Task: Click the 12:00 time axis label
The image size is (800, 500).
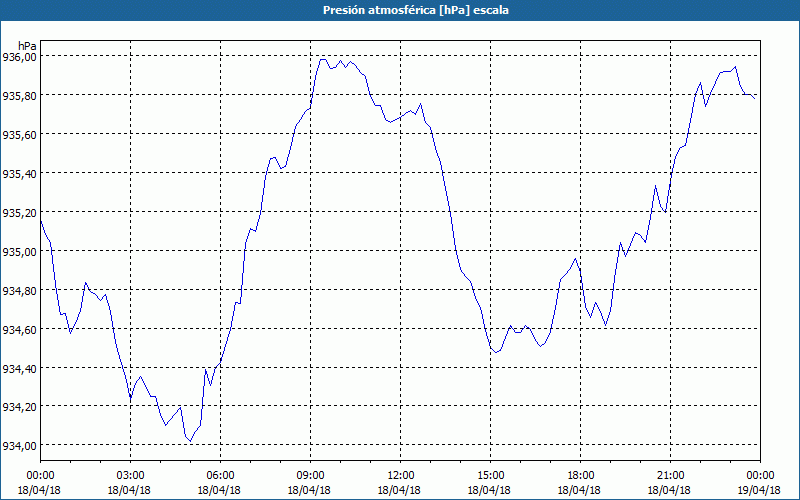Action: coord(401,476)
